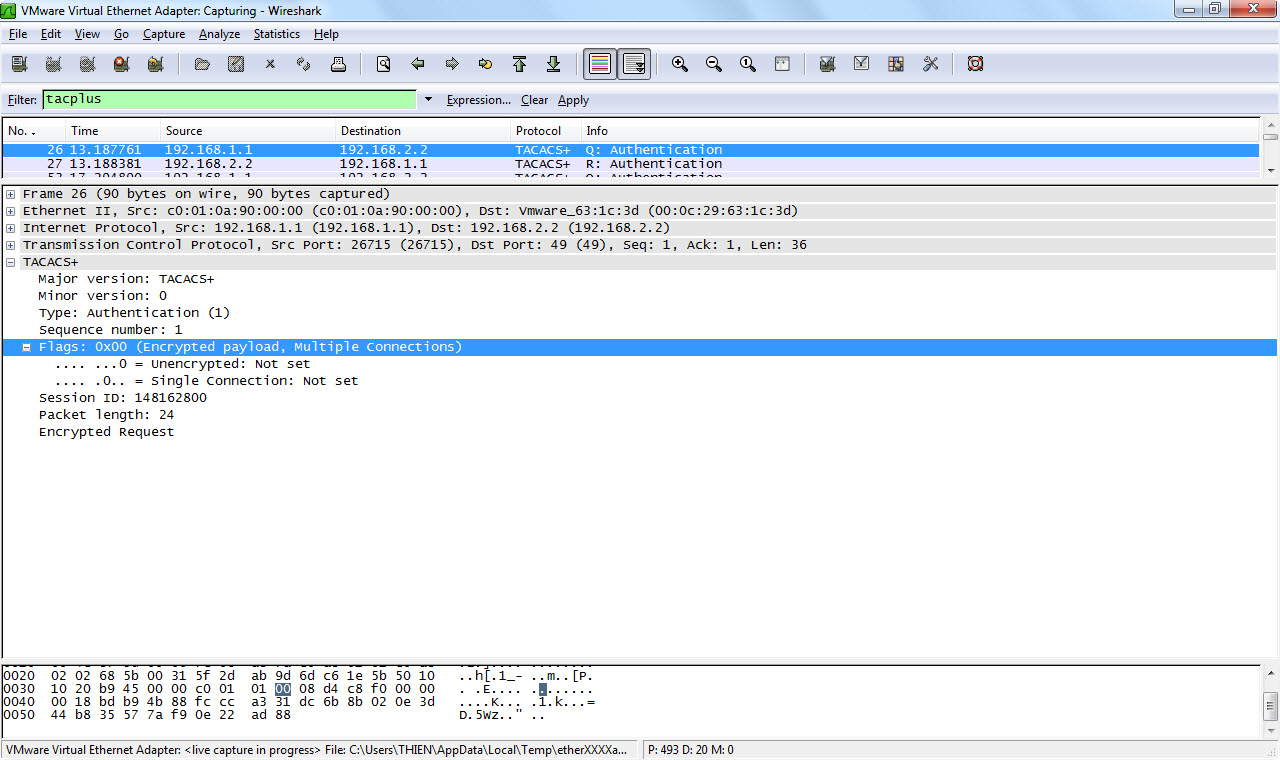Collapse the Flags tree node
Screen dimensions: 1280x760
click(x=27, y=347)
